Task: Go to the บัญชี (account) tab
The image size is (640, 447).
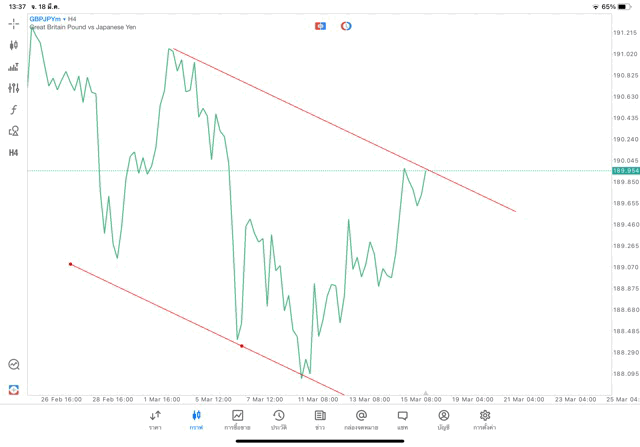Action: point(443,419)
